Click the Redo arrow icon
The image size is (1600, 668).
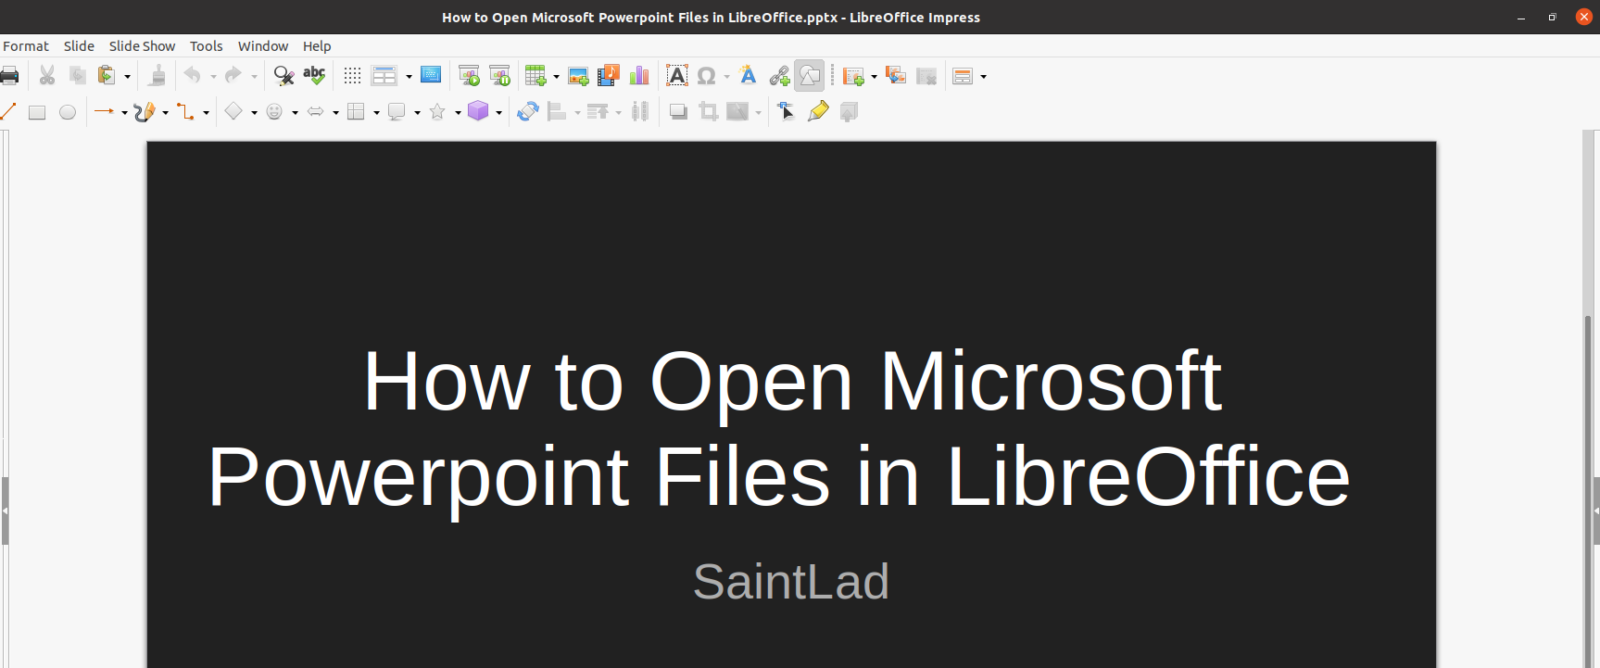coord(233,76)
